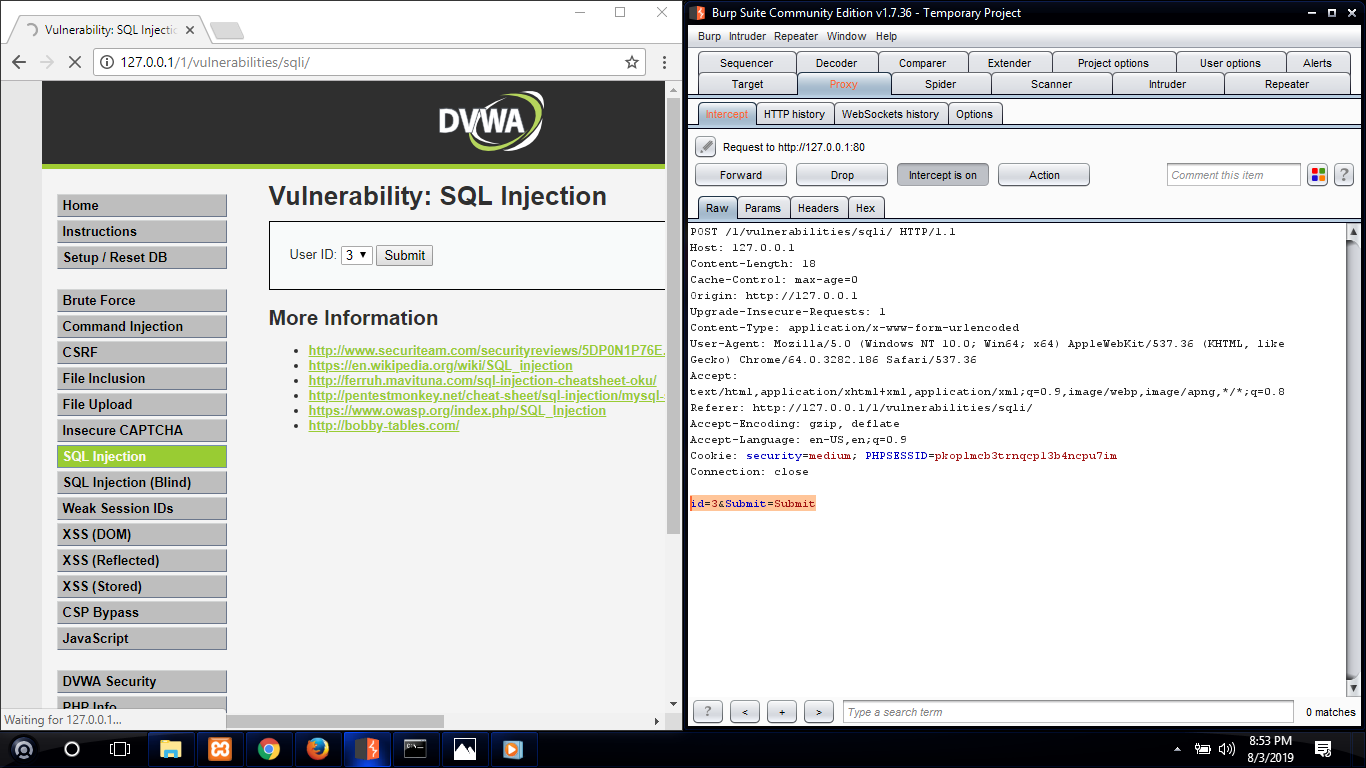Open the Chrome three-dot menu
Viewport: 1366px width, 768px height.
click(664, 62)
